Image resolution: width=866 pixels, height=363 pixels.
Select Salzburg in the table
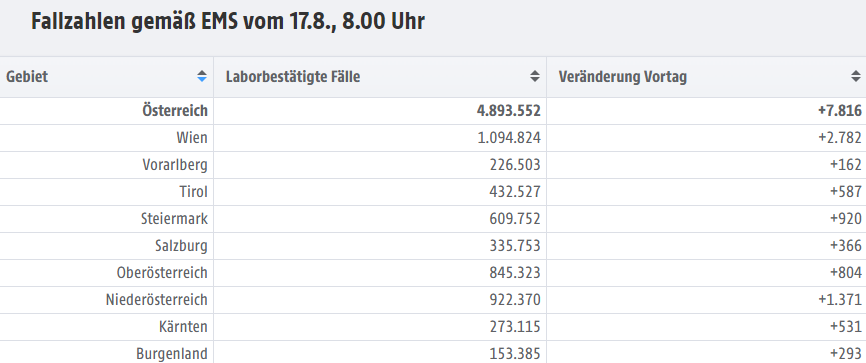[x=182, y=246]
